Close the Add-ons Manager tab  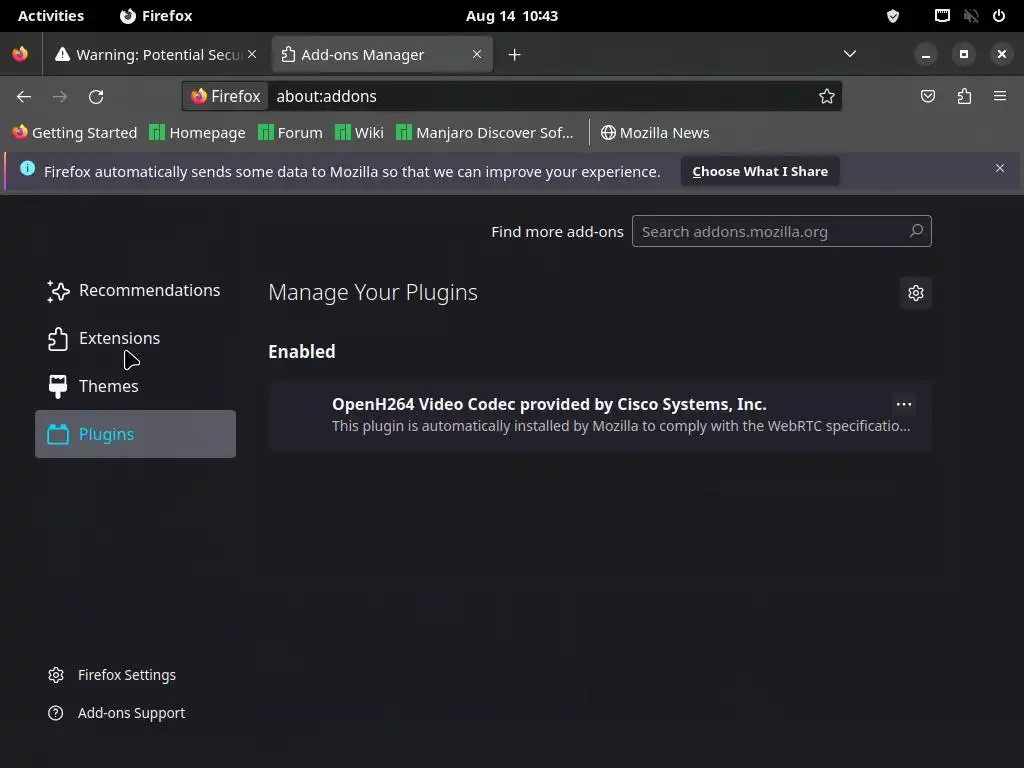click(477, 54)
